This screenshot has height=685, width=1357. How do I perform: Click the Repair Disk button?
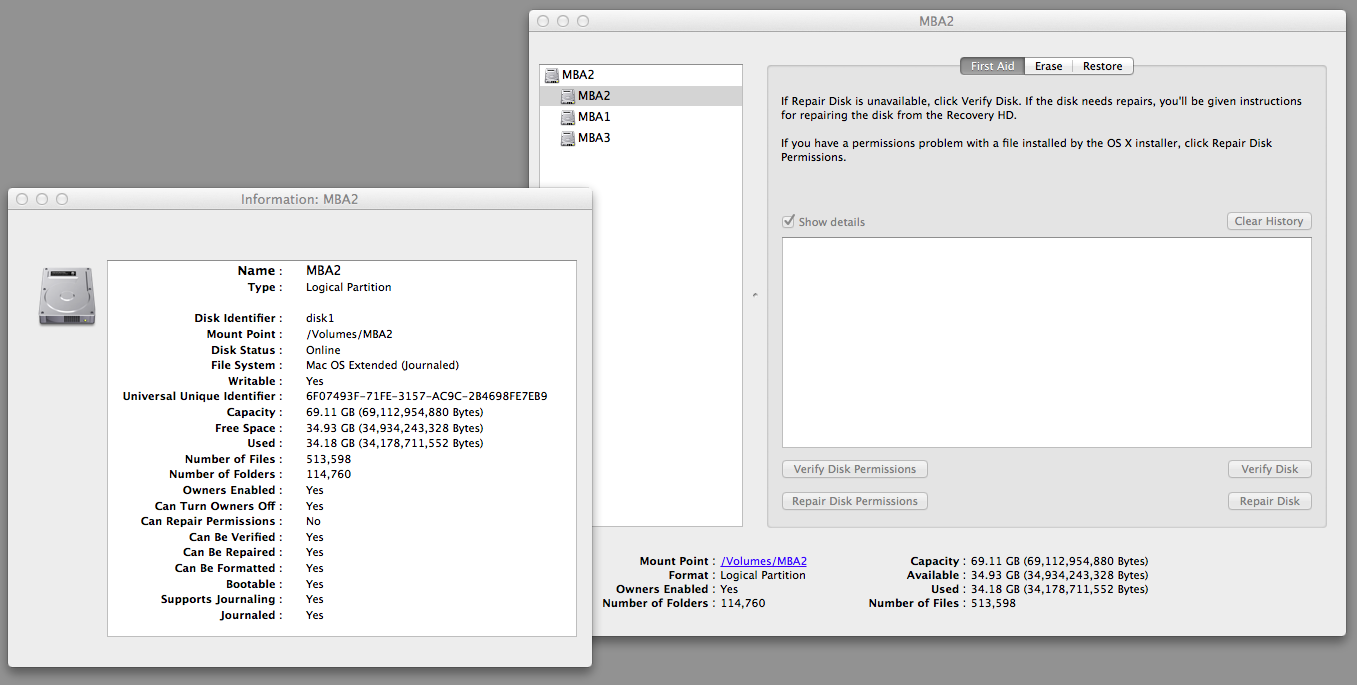[1269, 501]
